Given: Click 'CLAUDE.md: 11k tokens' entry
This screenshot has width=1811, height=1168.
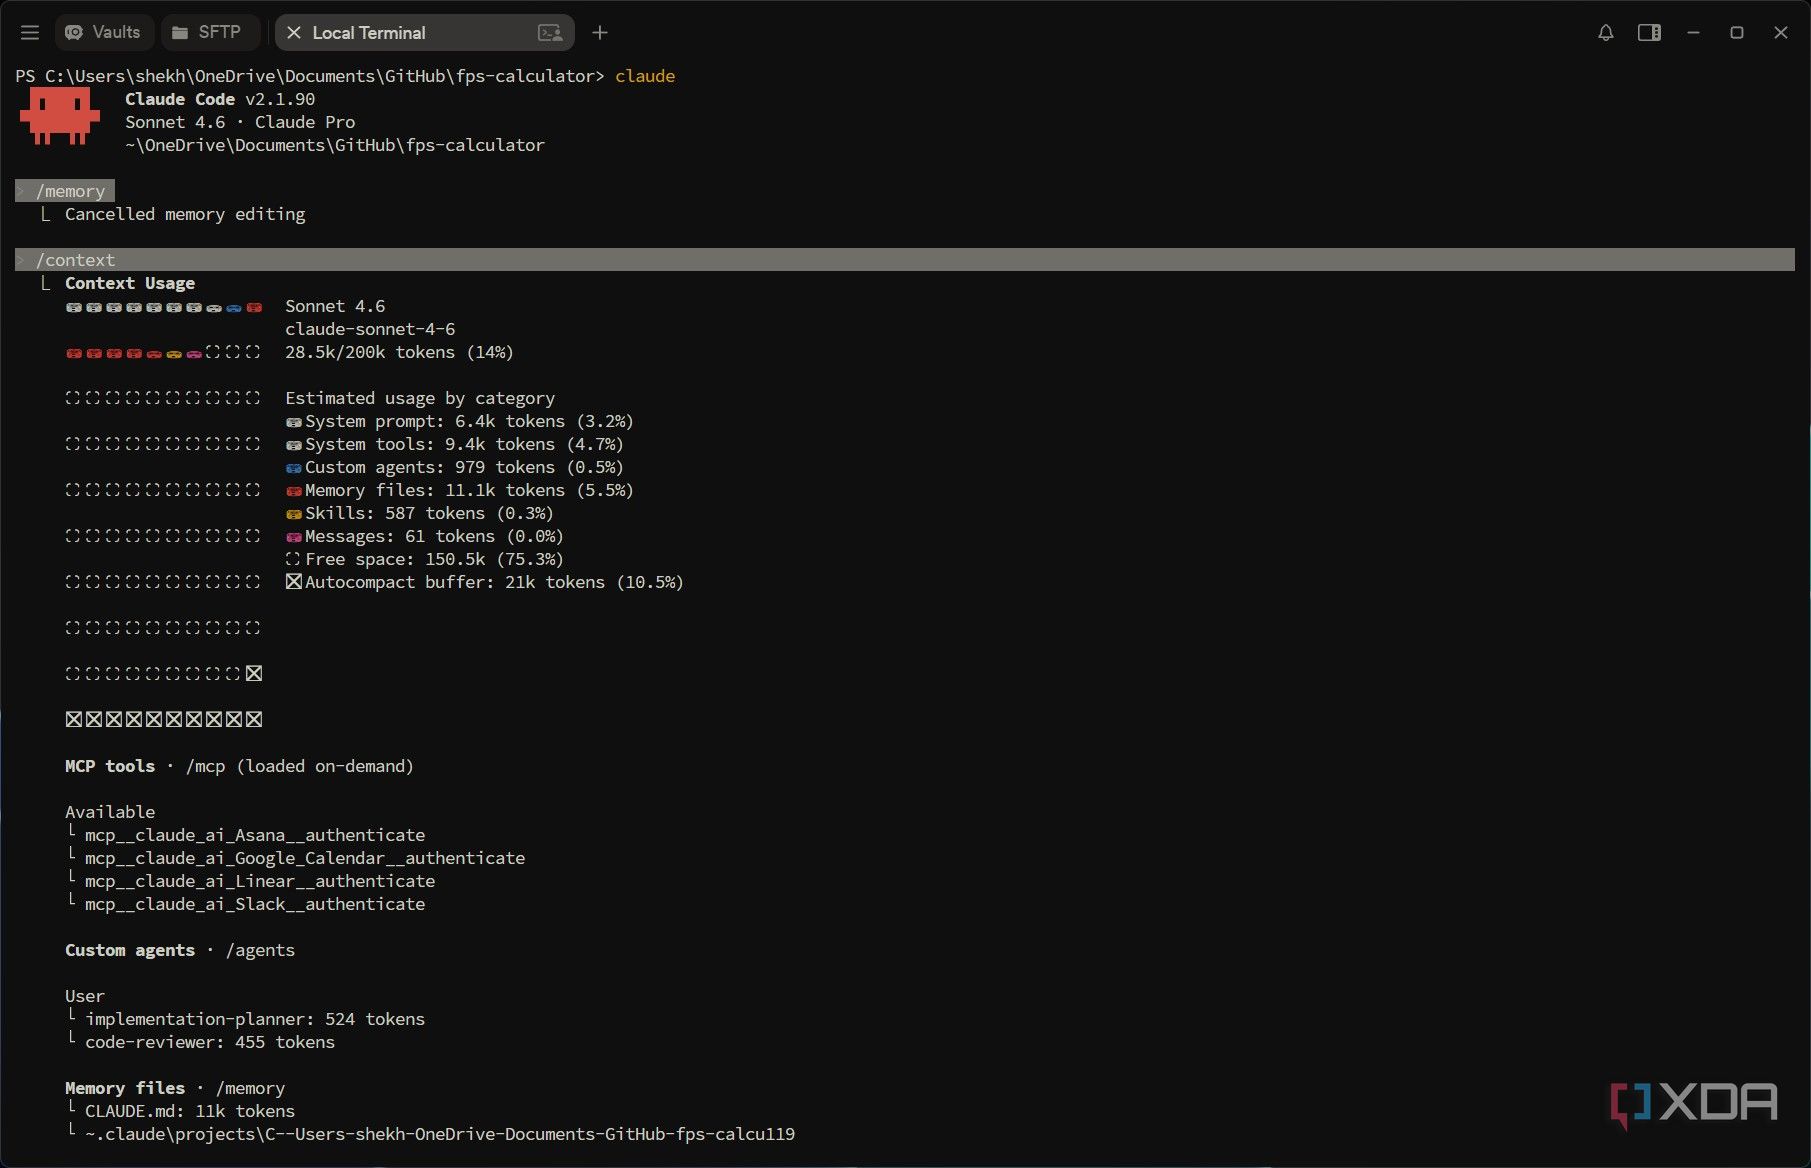Looking at the screenshot, I should [190, 1111].
